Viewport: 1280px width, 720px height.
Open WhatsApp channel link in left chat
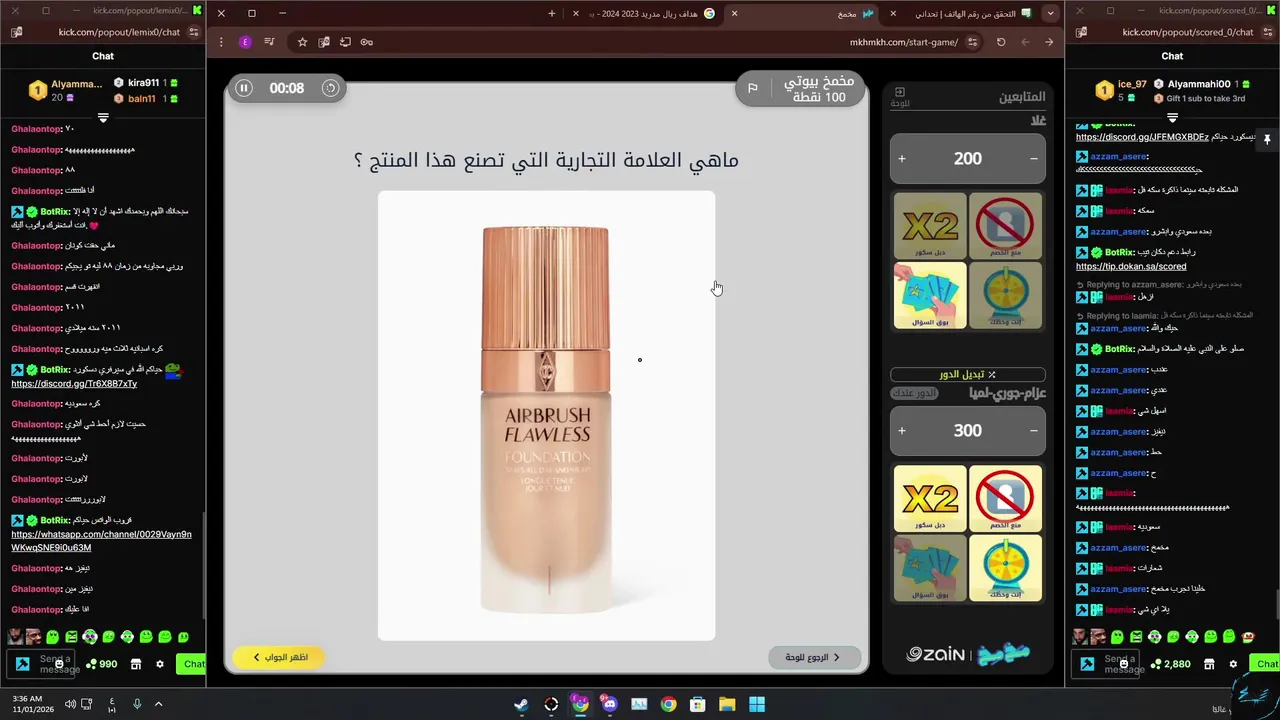(x=101, y=541)
